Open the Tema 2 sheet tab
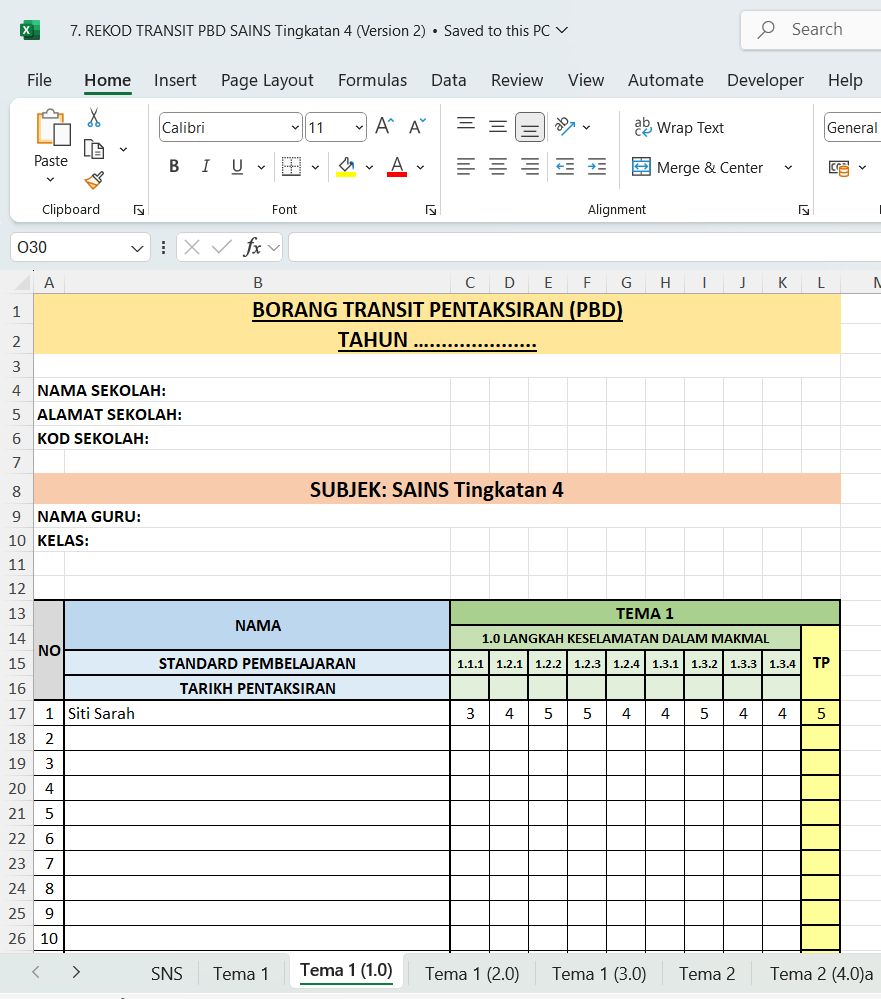The height and width of the screenshot is (999, 881). (706, 974)
